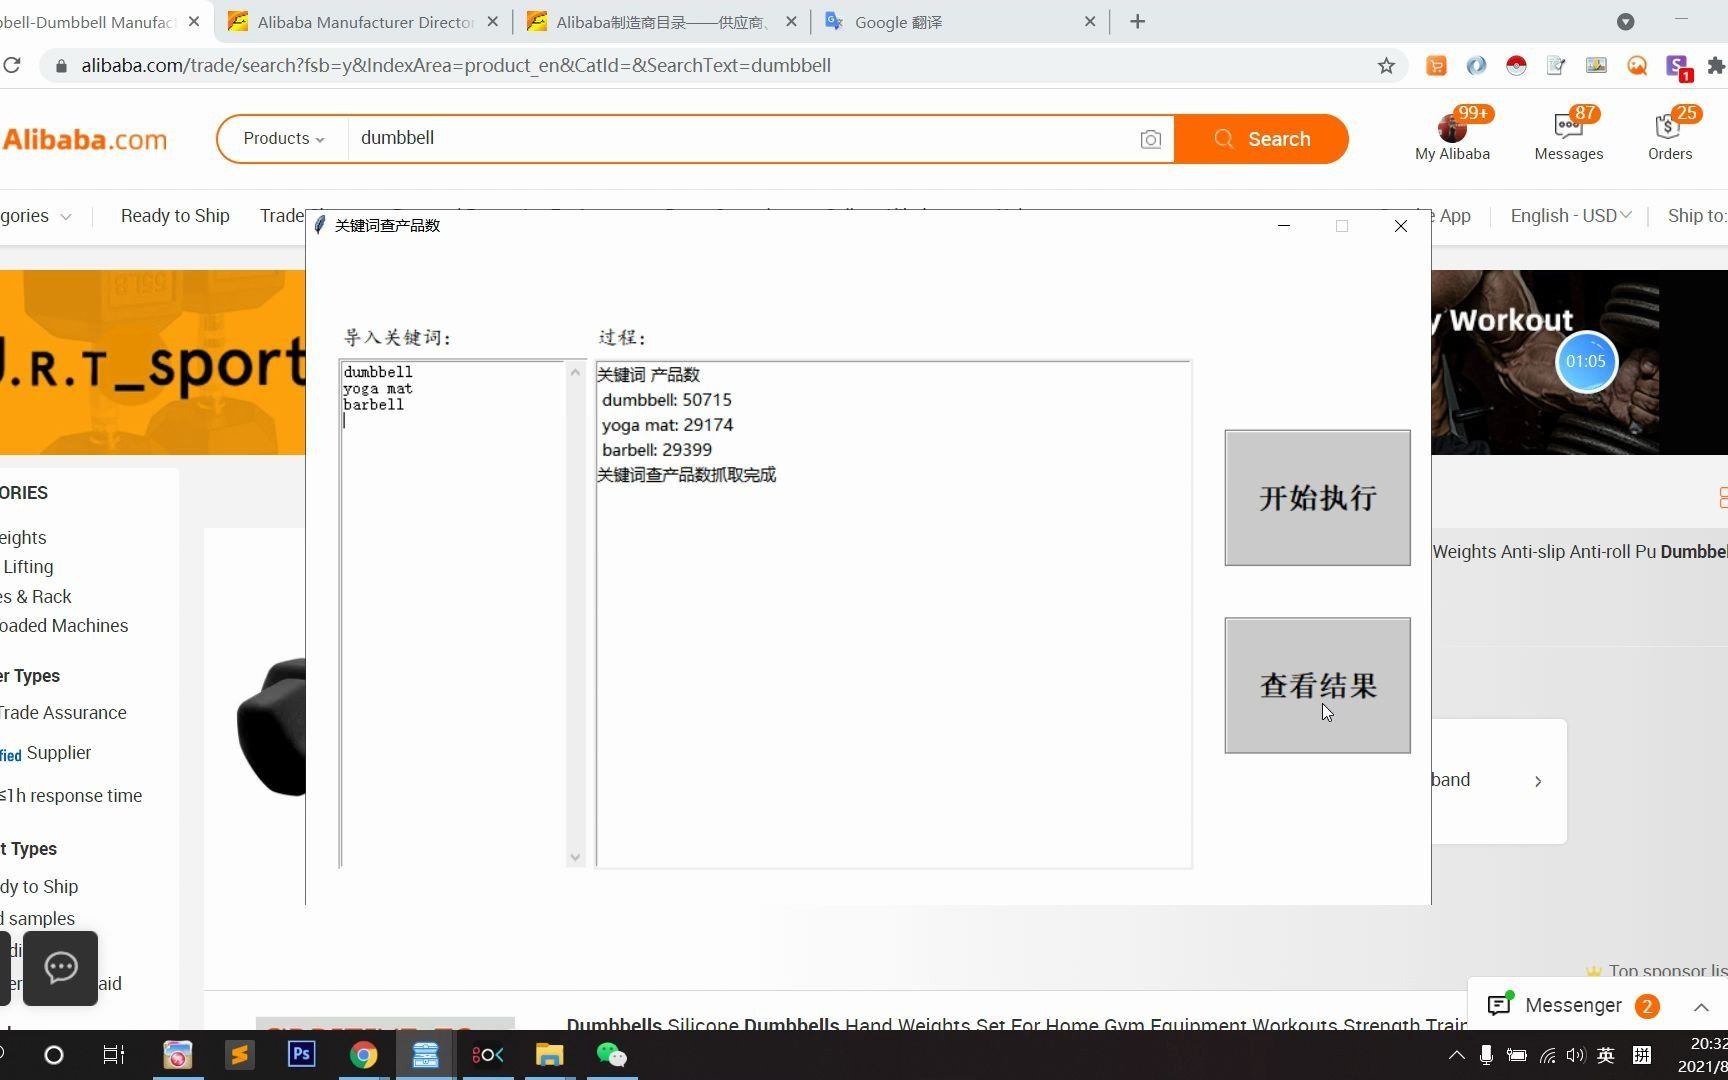Open a new browser tab
This screenshot has height=1080, width=1728.
(1137, 22)
